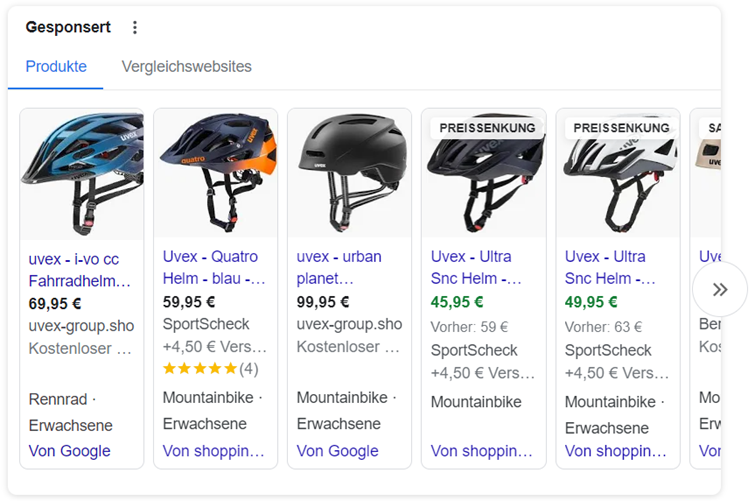Click the Uvex Quatro blue-orange helmet image
Viewport: 755px width, 501px height.
point(215,173)
